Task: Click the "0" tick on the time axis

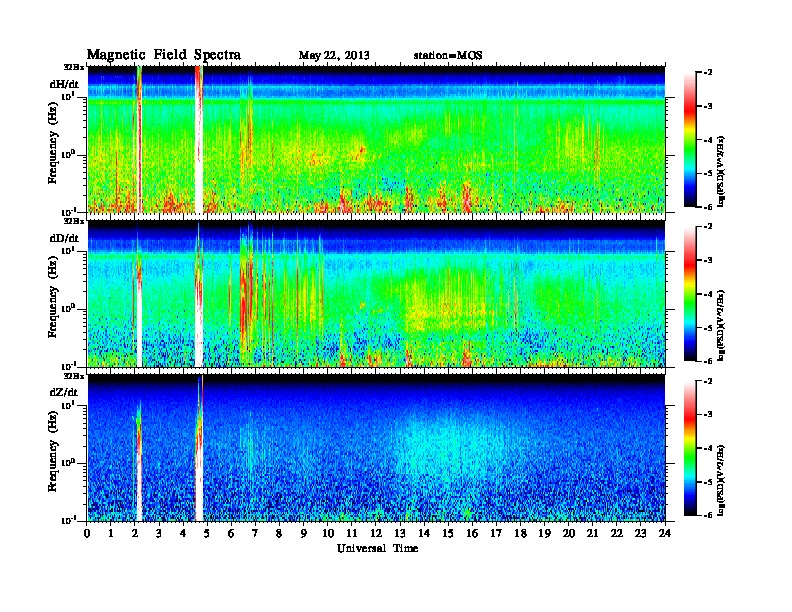Action: click(87, 534)
